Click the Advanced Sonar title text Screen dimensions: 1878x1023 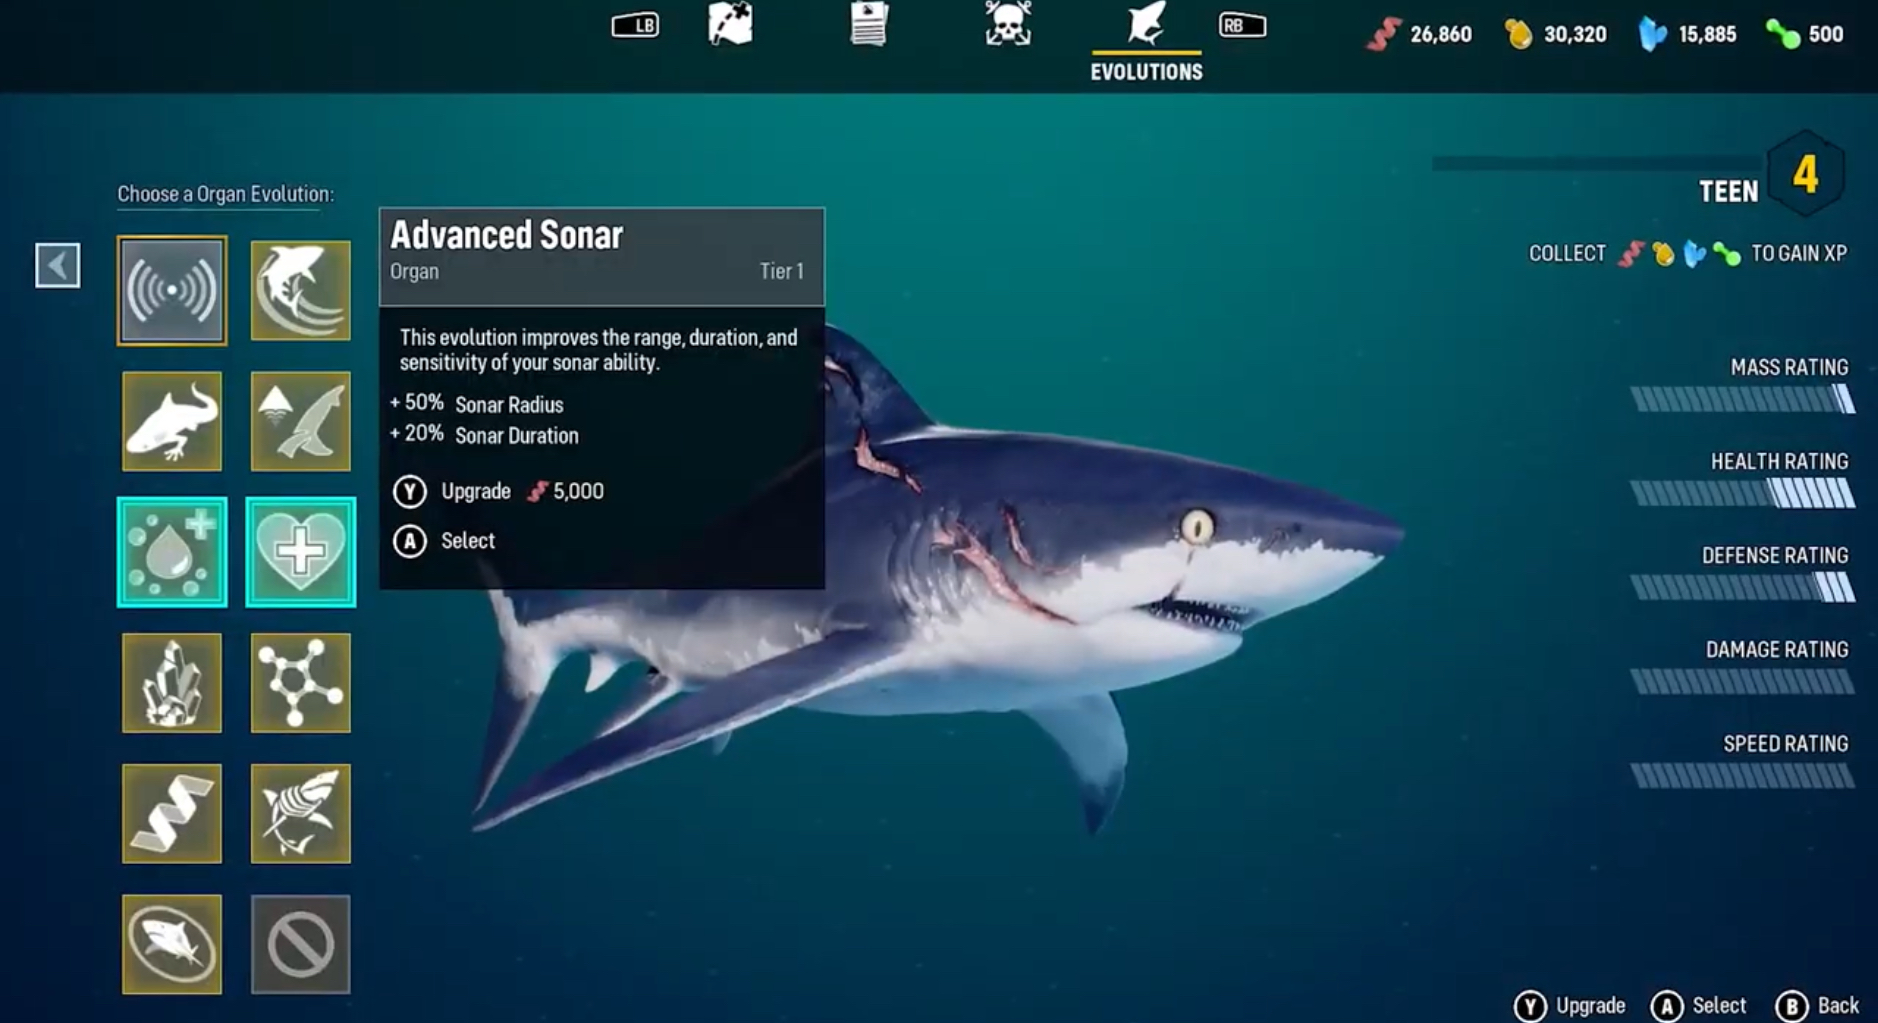(506, 235)
